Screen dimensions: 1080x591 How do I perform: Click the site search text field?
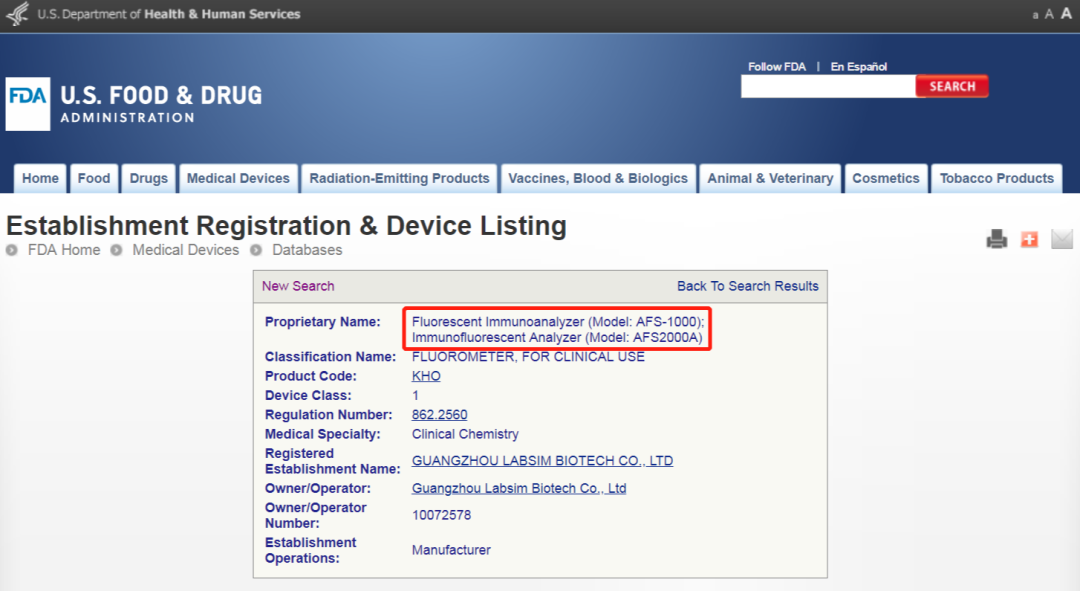pyautogui.click(x=827, y=87)
